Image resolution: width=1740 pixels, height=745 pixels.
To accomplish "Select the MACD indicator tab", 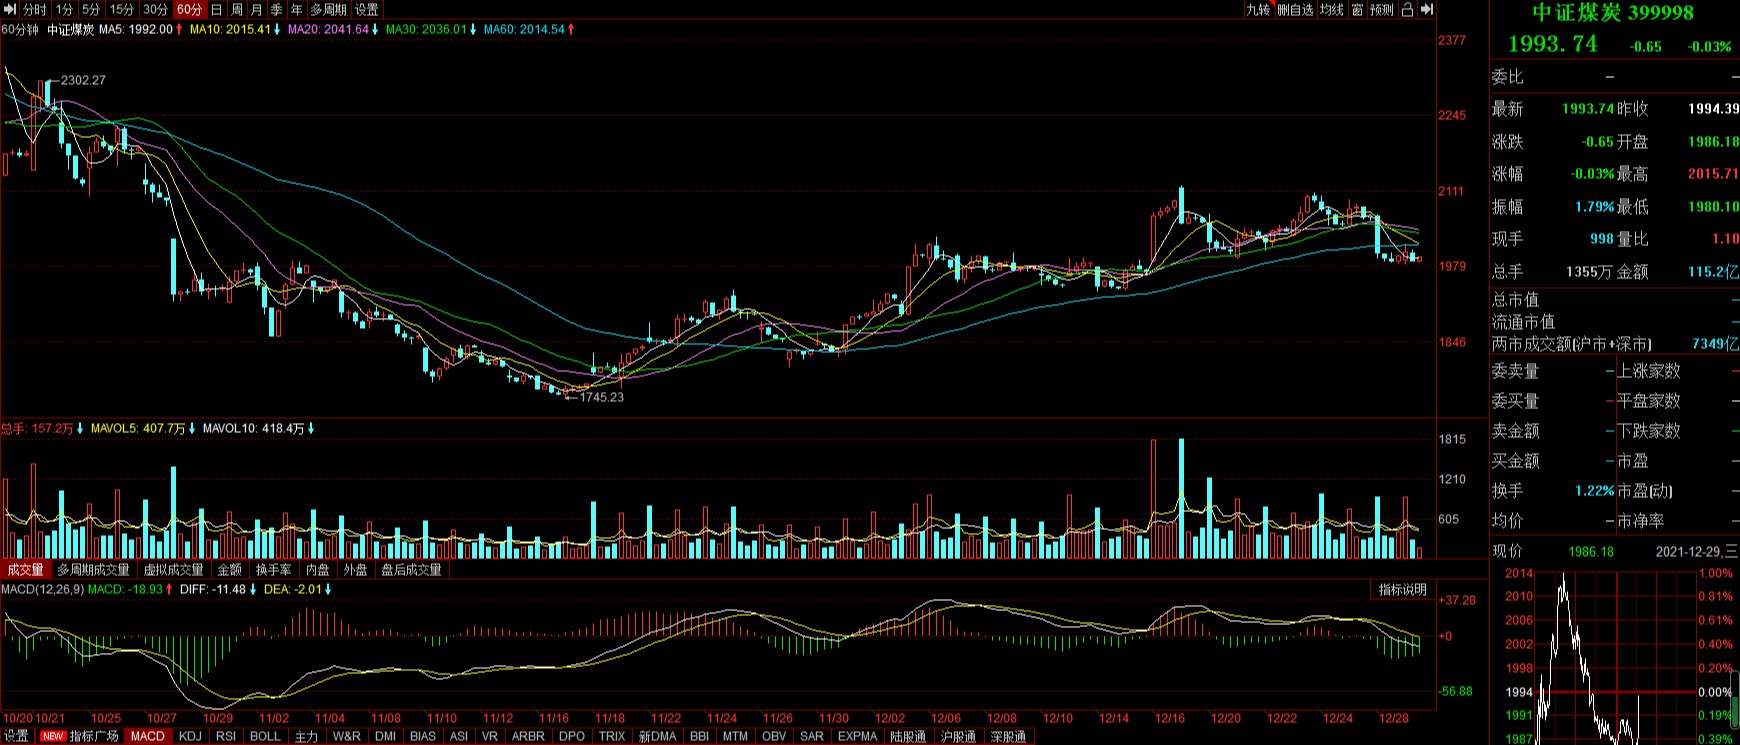I will pyautogui.click(x=148, y=736).
